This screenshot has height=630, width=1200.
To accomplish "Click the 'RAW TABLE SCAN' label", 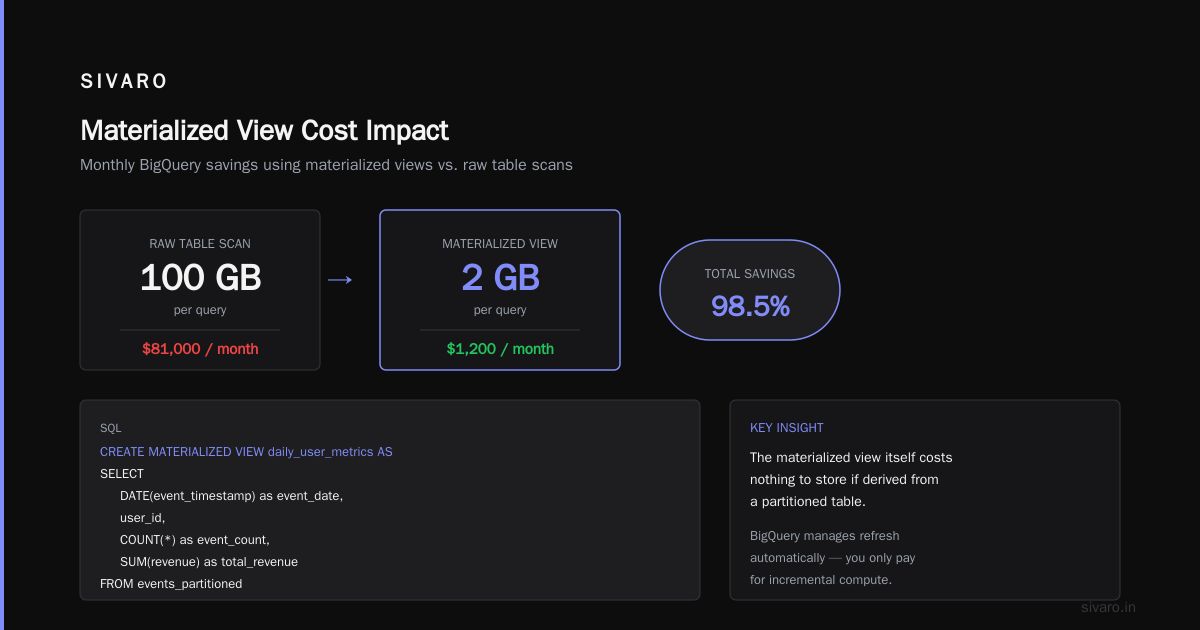I will pyautogui.click(x=200, y=244).
